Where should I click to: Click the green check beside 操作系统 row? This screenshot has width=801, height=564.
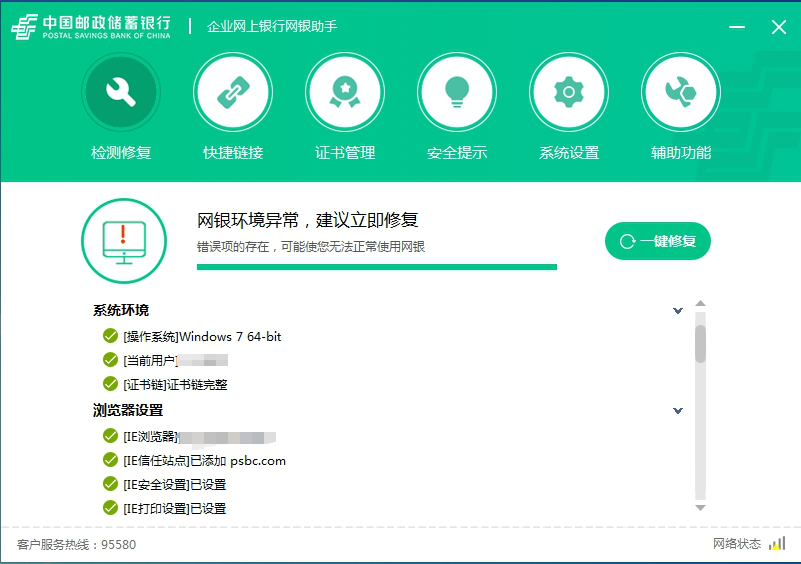tap(110, 336)
